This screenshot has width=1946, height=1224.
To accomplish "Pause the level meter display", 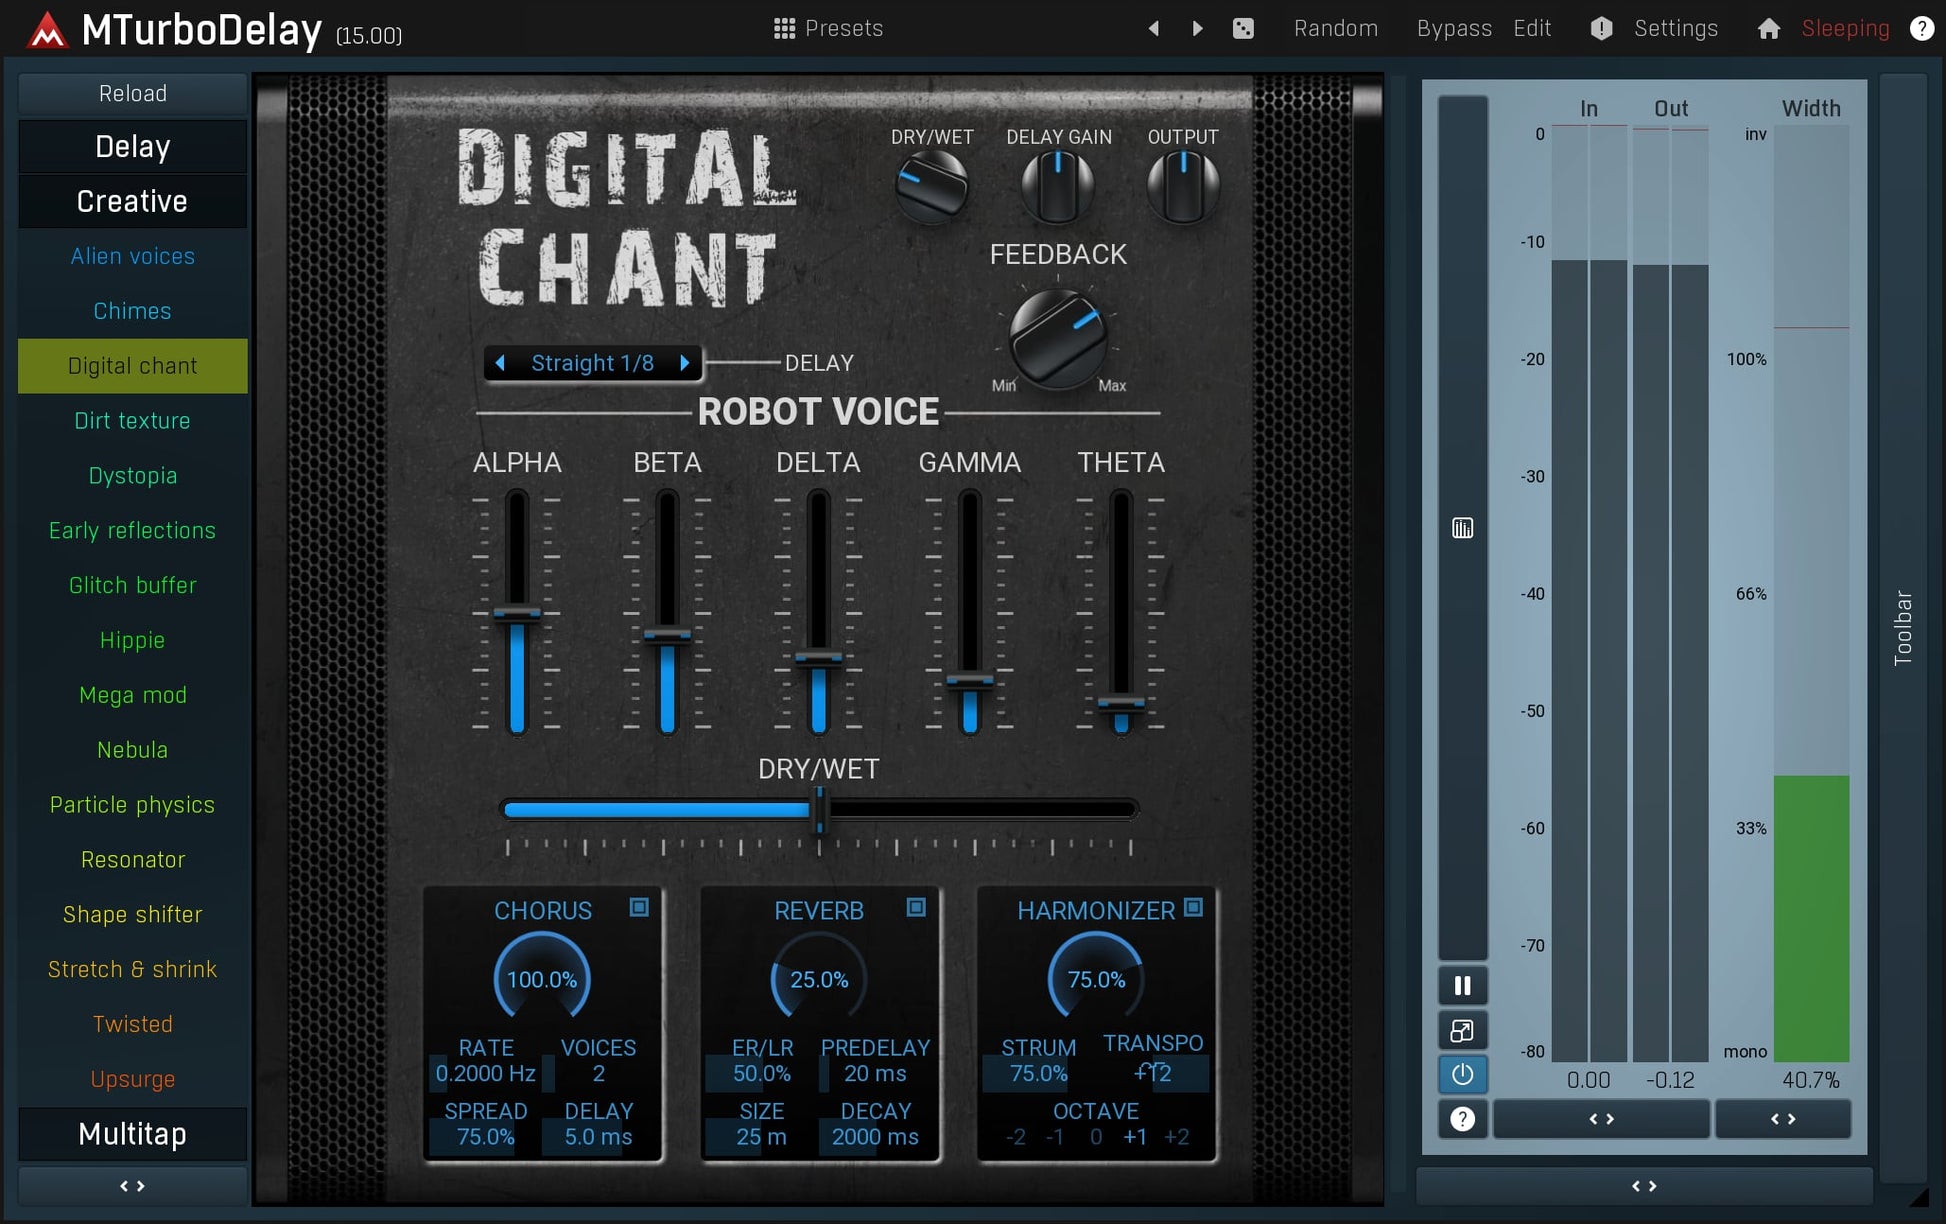I will pos(1462,986).
